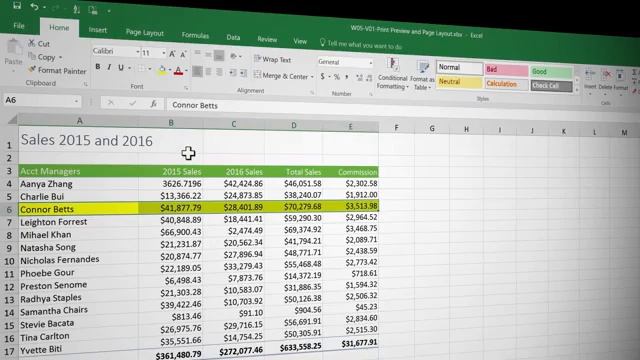The width and height of the screenshot is (640, 360).
Task: Toggle Middle Align in Alignment group
Action: pyautogui.click(x=208, y=54)
